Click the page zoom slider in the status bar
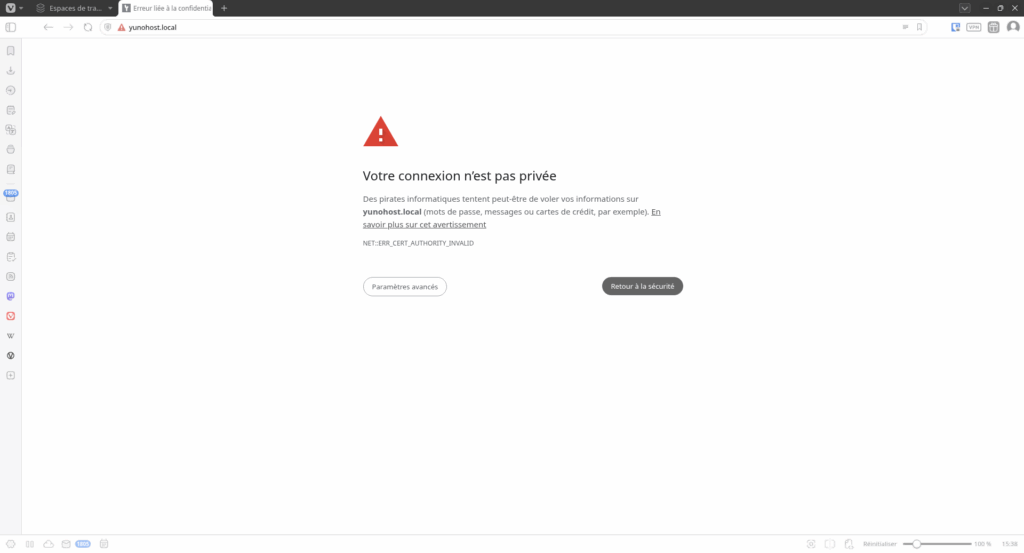Viewport: 1024px width, 553px height. 937,544
